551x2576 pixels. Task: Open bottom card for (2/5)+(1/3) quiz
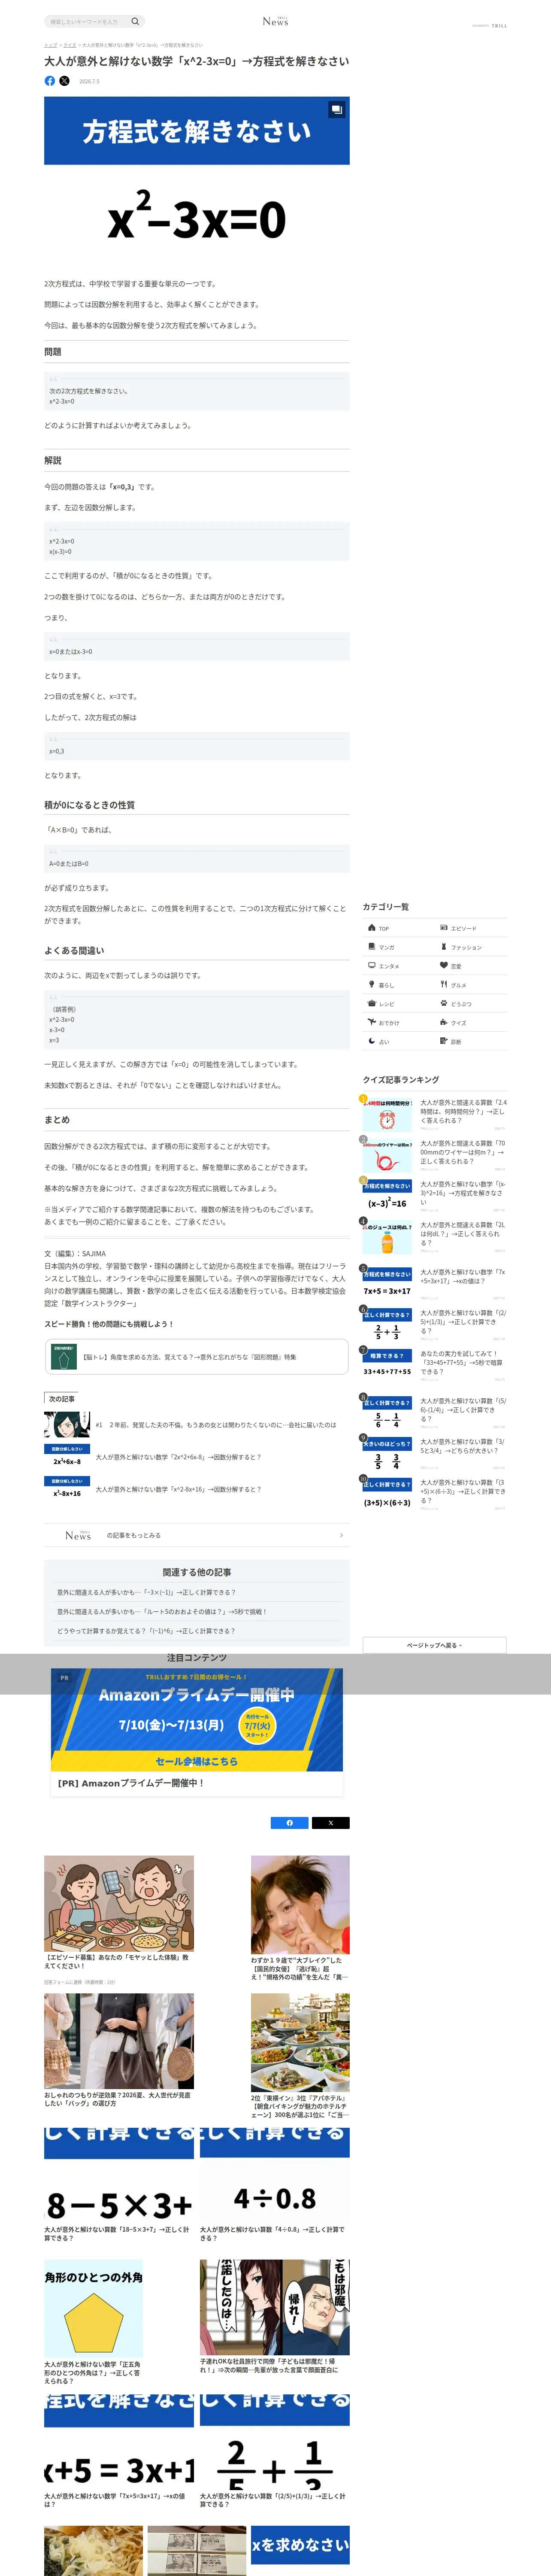tap(275, 2452)
